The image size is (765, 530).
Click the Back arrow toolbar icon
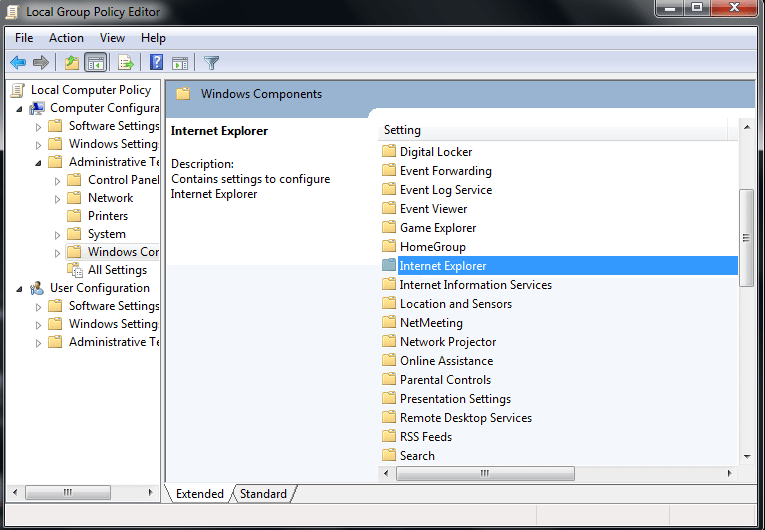(18, 62)
